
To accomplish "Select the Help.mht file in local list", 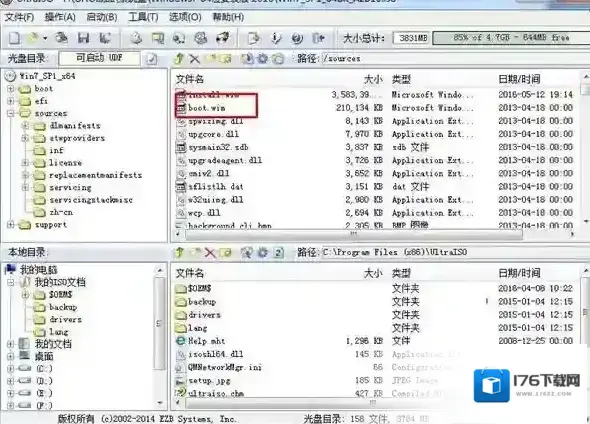I will coord(374,341).
